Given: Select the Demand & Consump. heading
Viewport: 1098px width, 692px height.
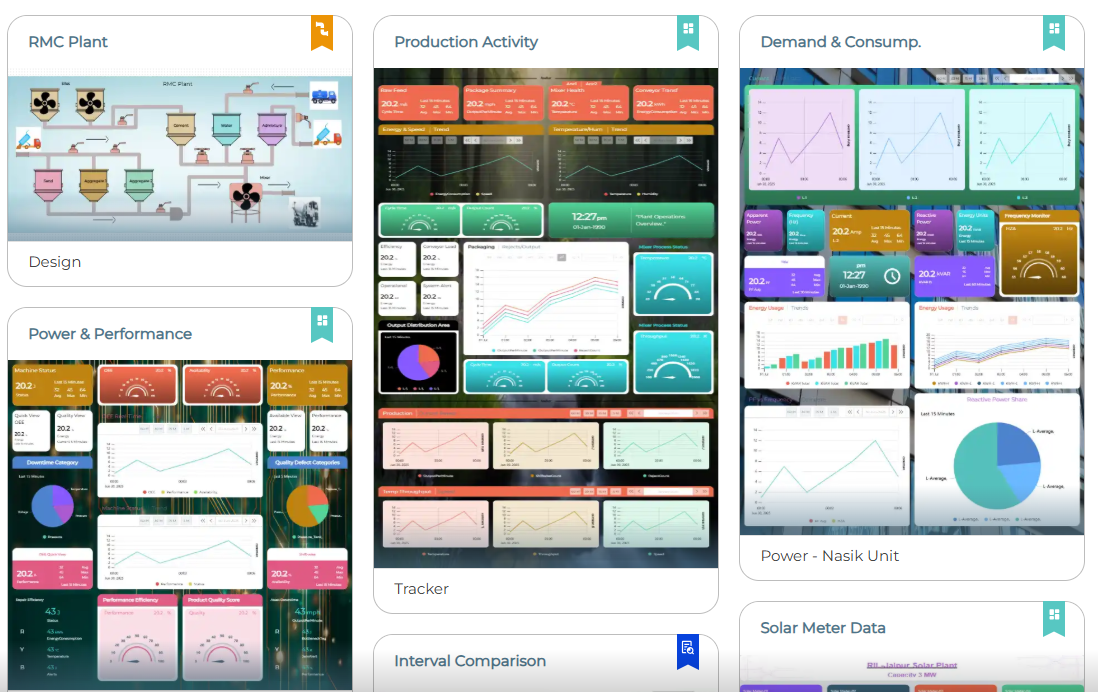Looking at the screenshot, I should tap(840, 42).
